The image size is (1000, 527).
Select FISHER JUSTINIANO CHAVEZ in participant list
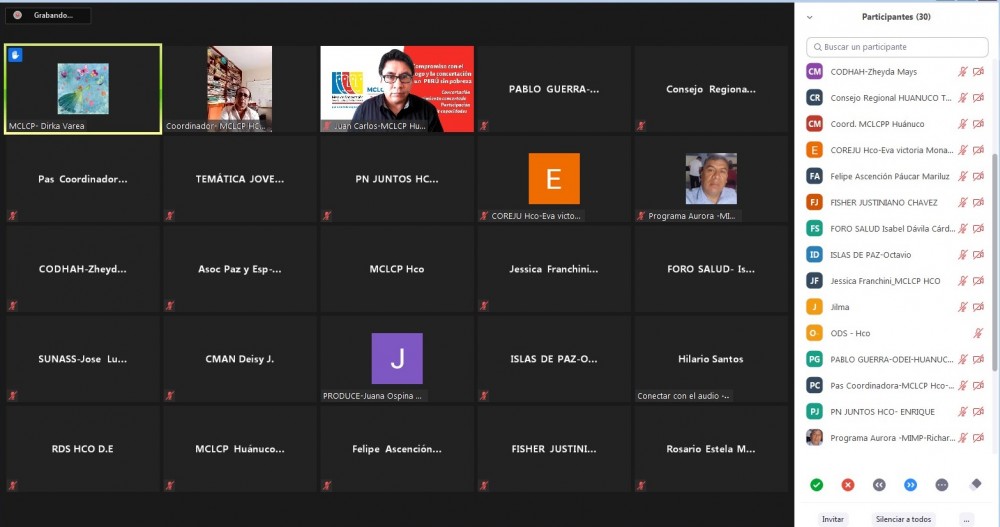pyautogui.click(x=883, y=203)
